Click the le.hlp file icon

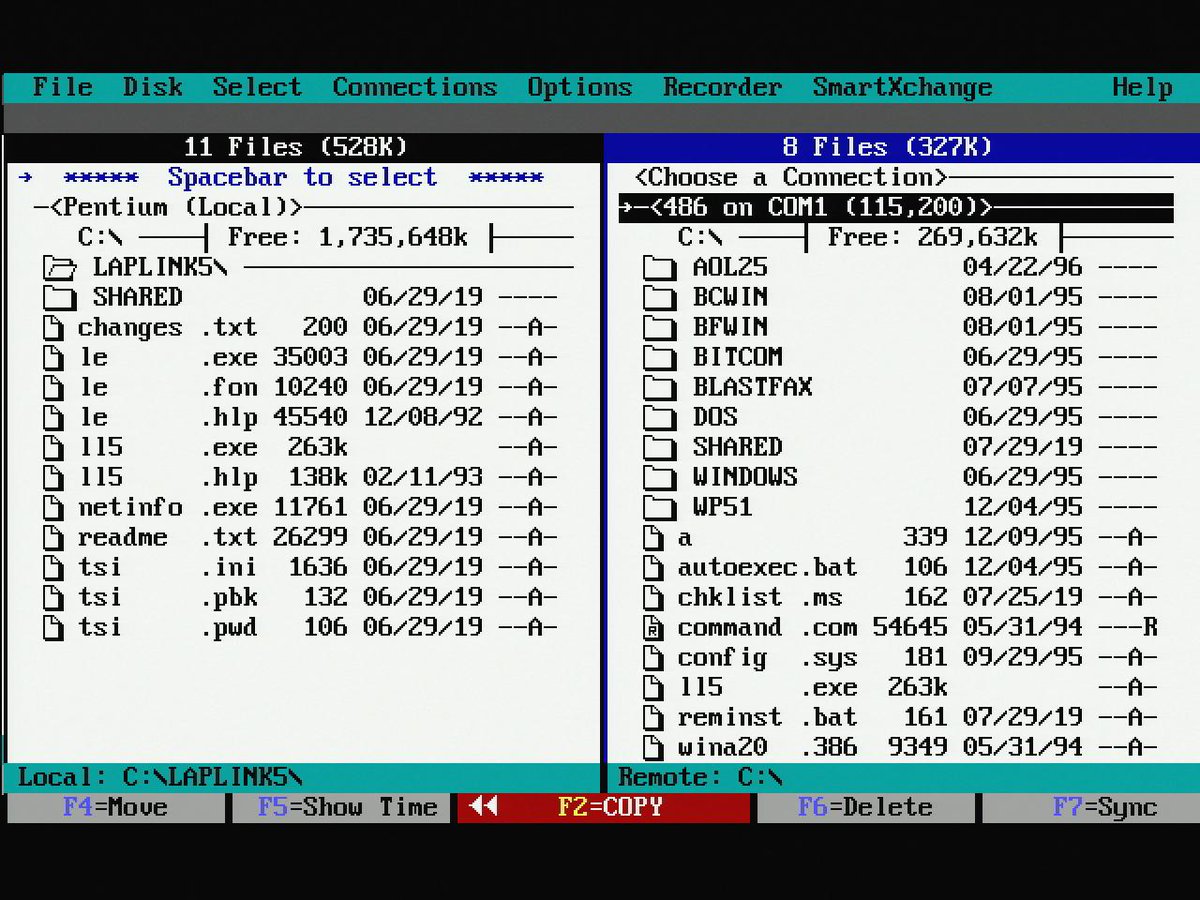[54, 417]
